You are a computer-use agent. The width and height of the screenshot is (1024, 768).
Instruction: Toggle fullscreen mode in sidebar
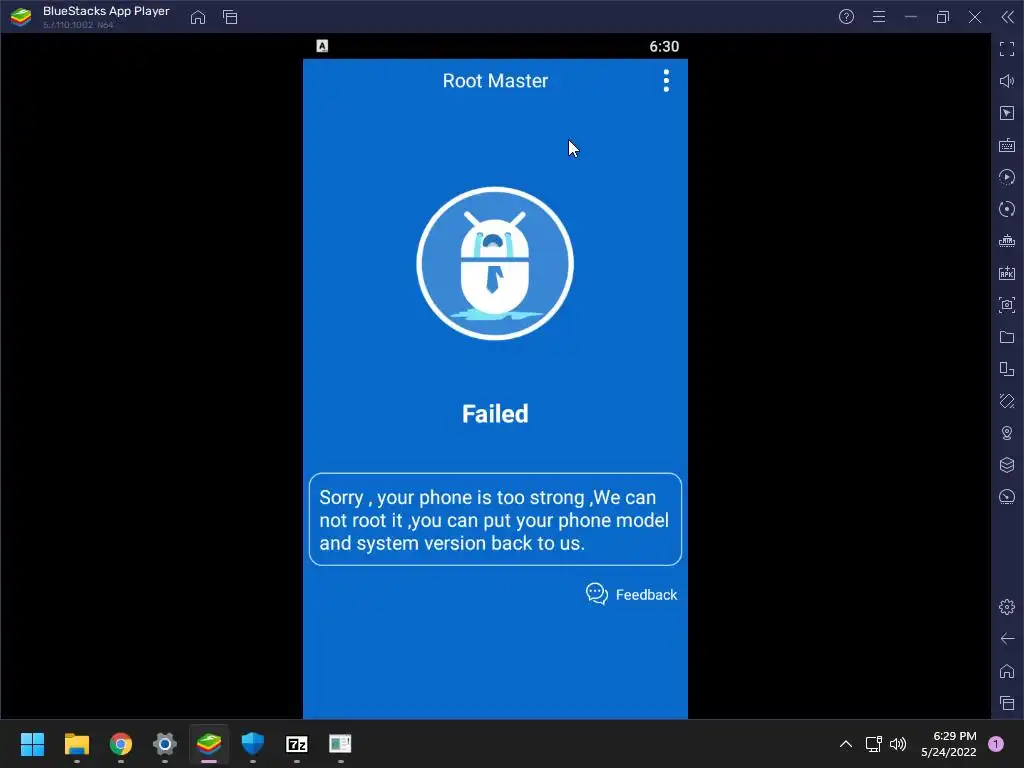tap(1007, 49)
